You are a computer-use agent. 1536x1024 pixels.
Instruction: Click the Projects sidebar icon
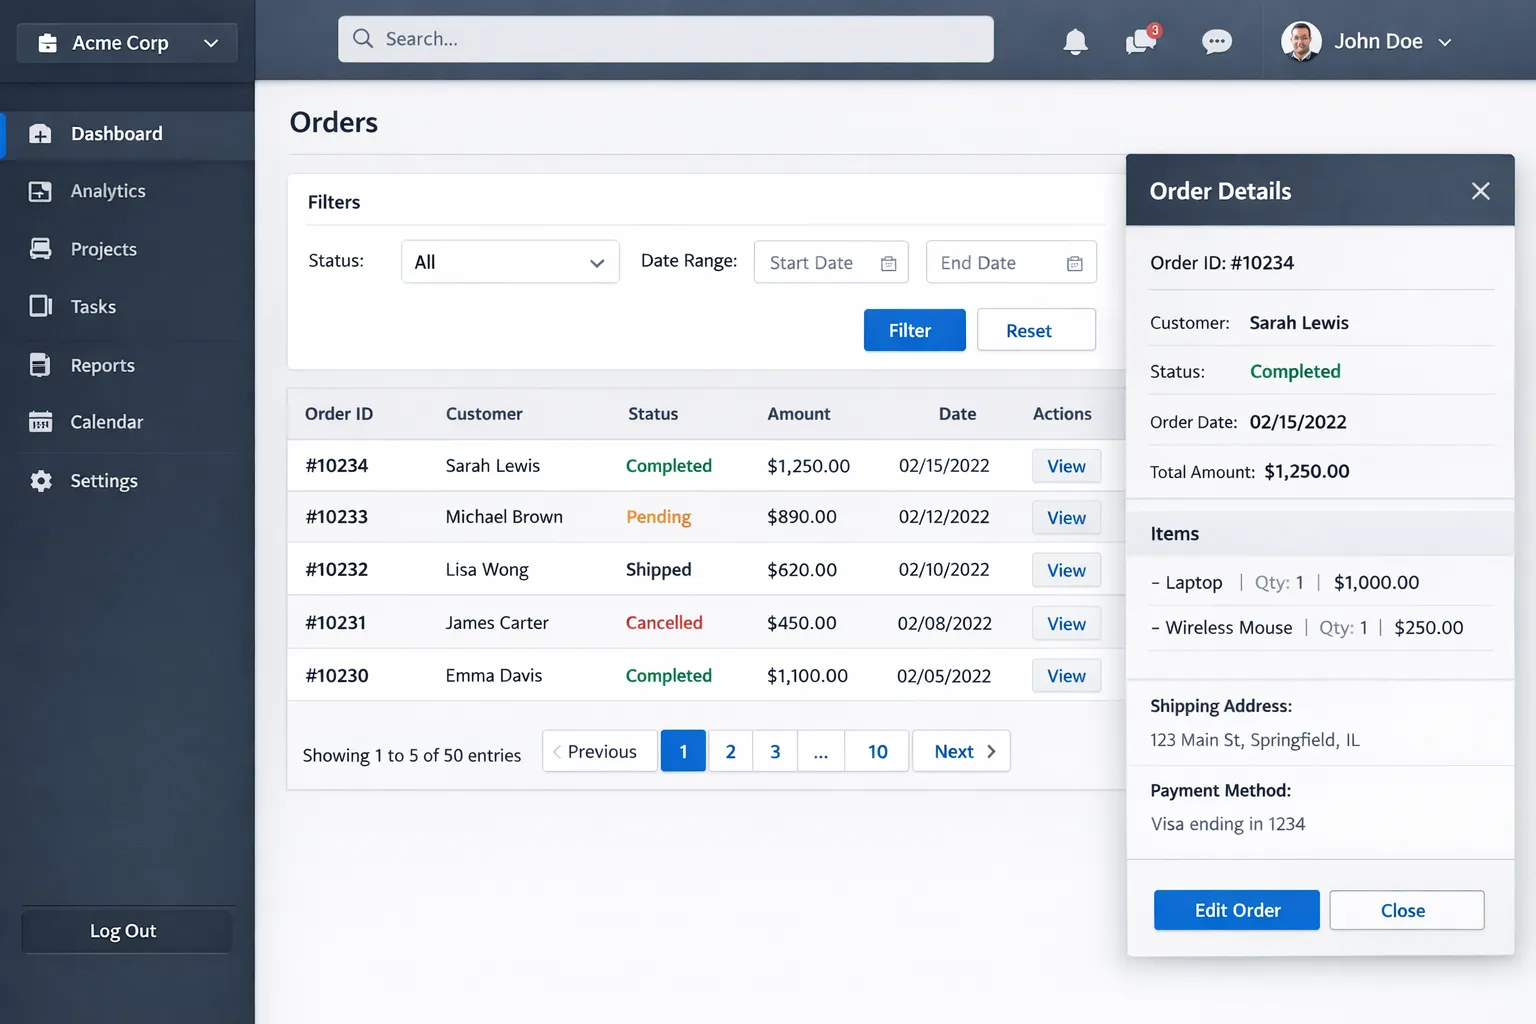click(x=40, y=249)
